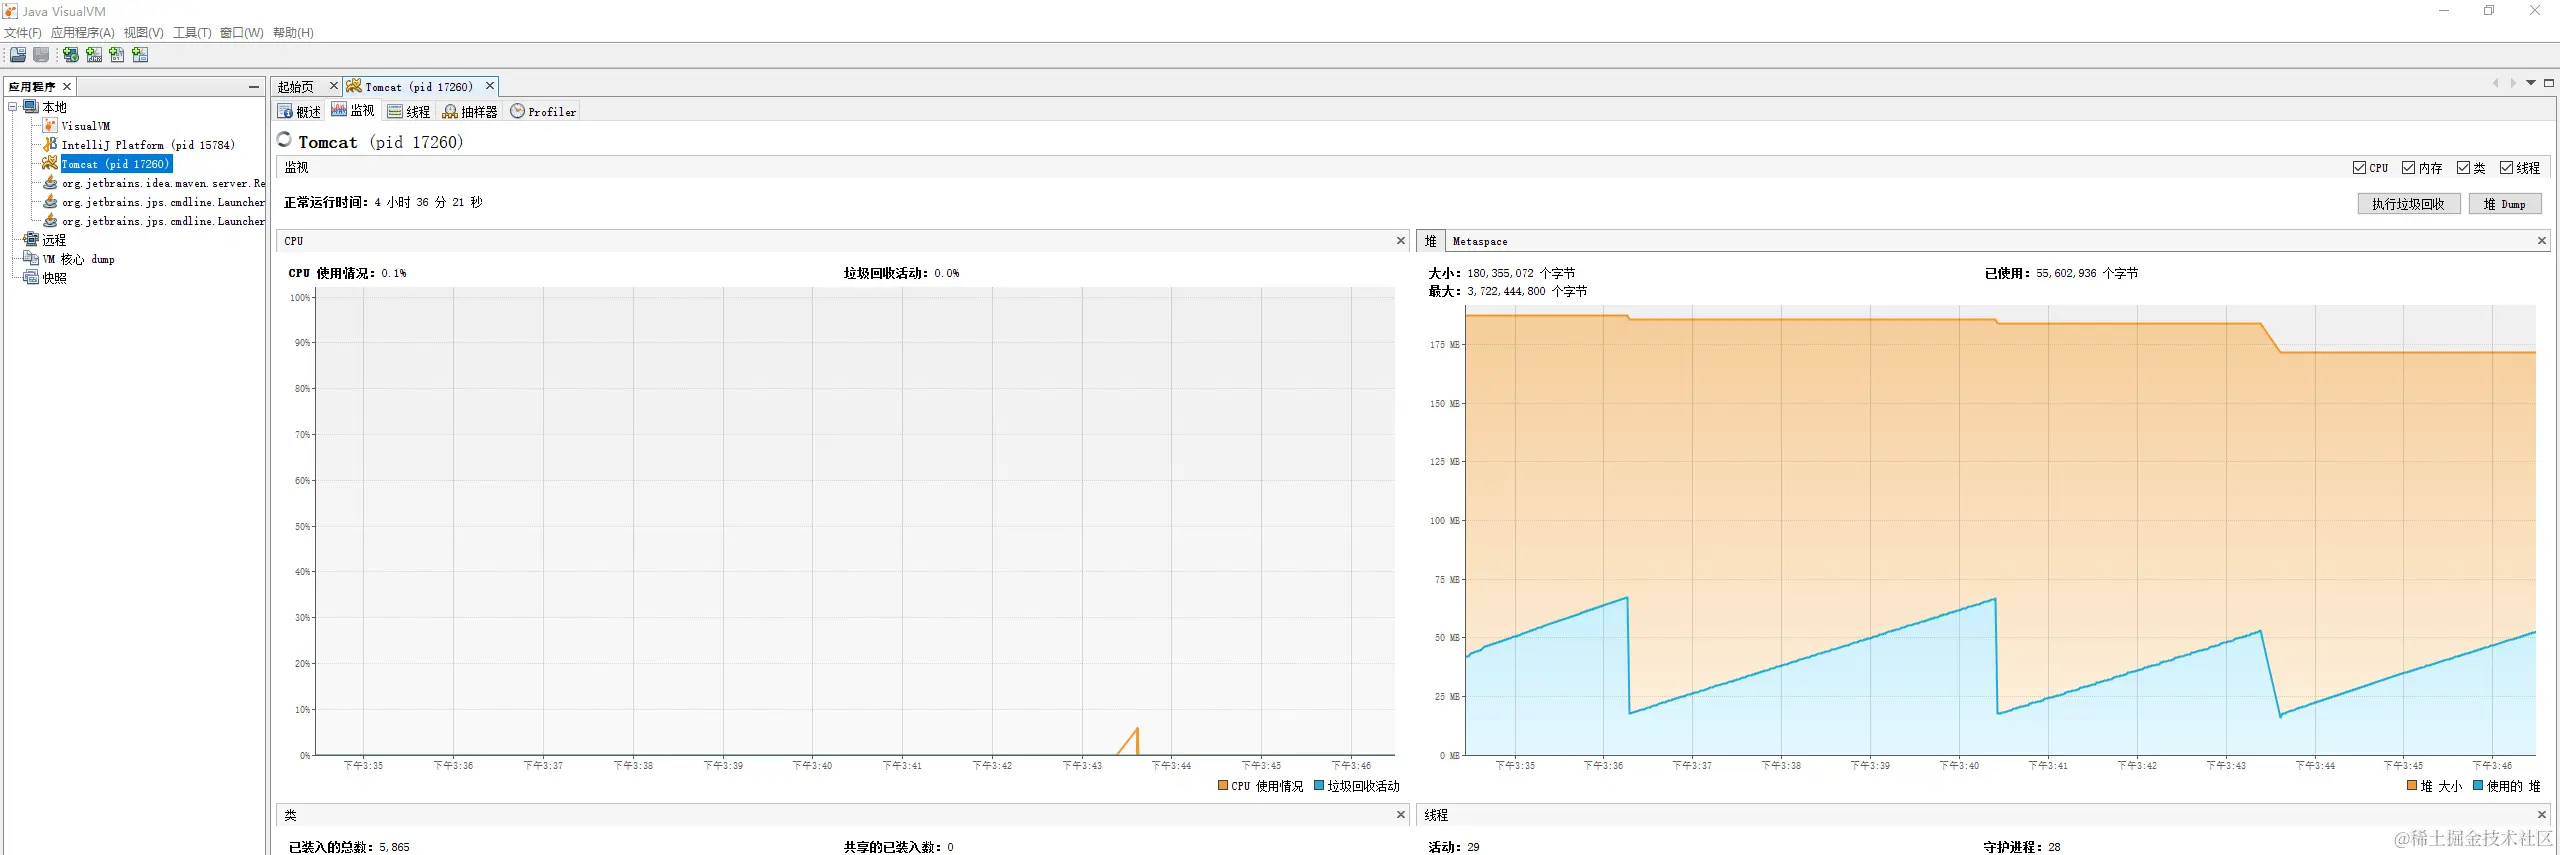
Task: Click the IntelliJ Platform node icon
Action: click(x=50, y=145)
